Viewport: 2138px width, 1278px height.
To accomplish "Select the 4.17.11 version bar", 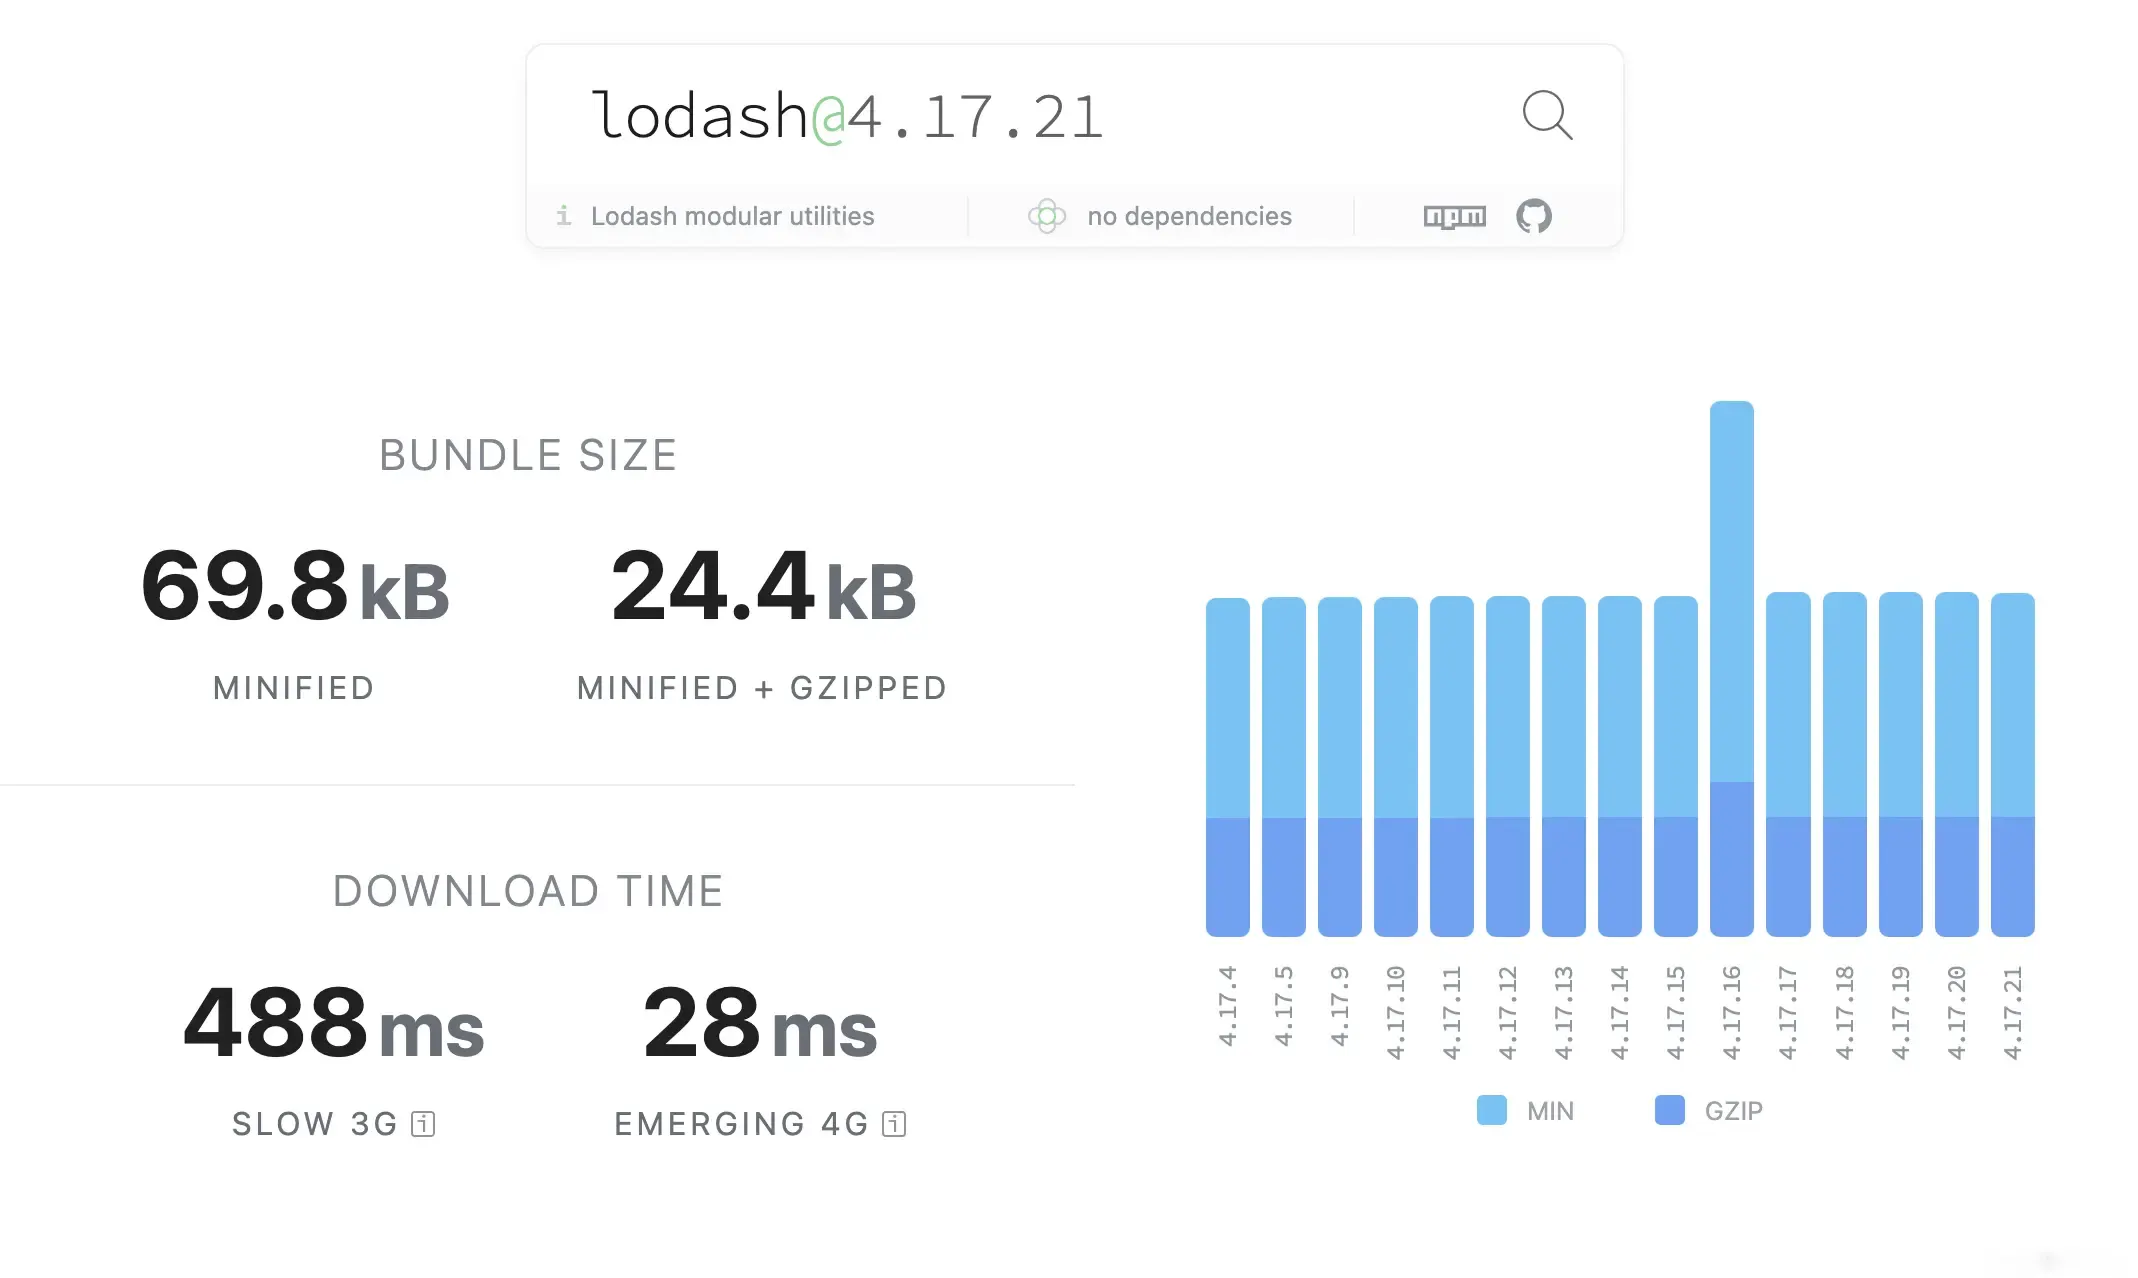I will tap(1451, 767).
